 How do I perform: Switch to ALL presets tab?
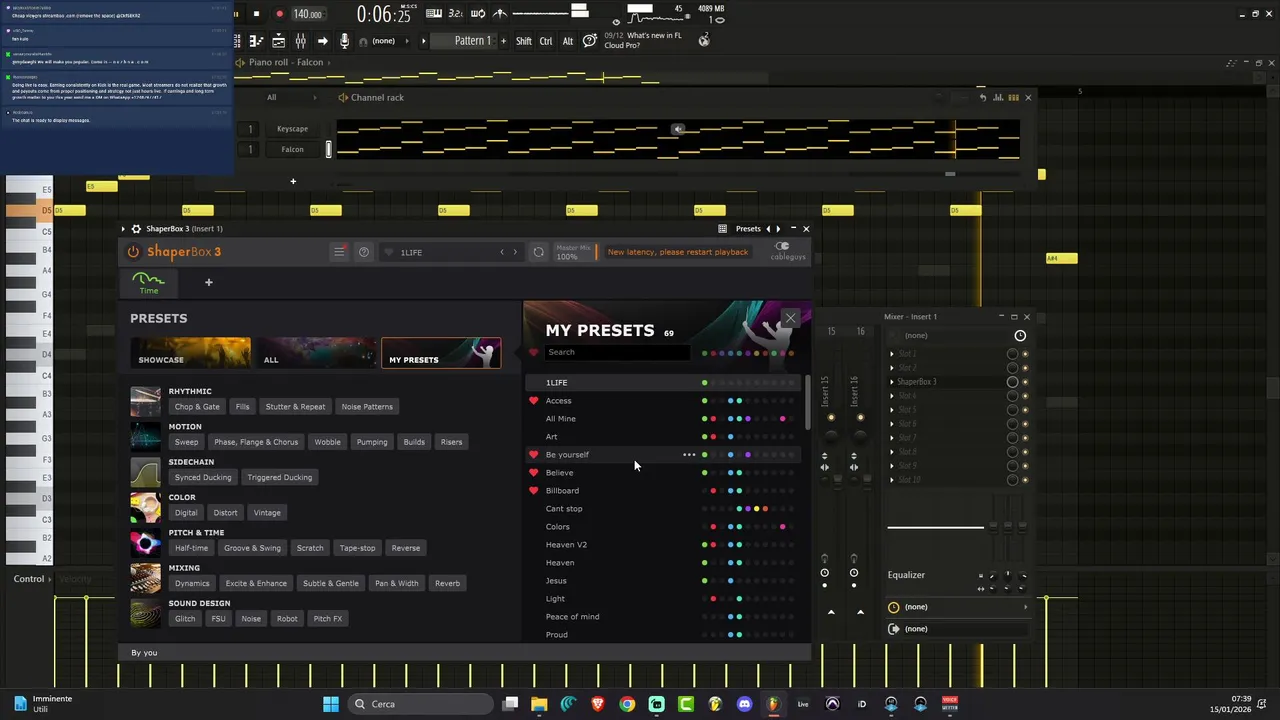[315, 353]
